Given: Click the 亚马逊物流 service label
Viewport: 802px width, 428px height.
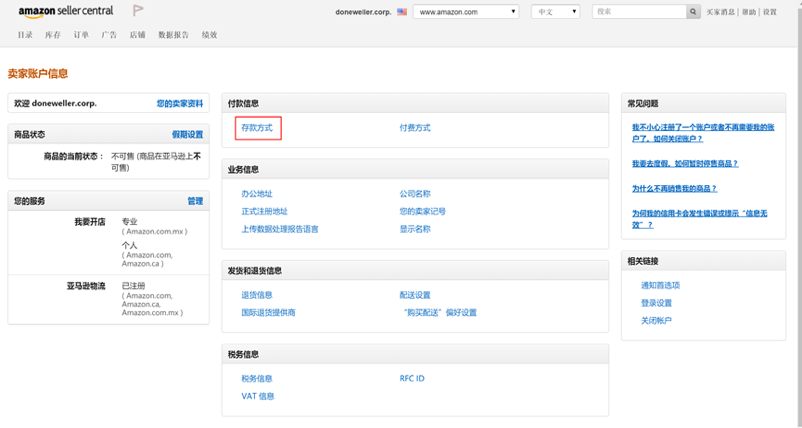Looking at the screenshot, I should tap(86, 286).
